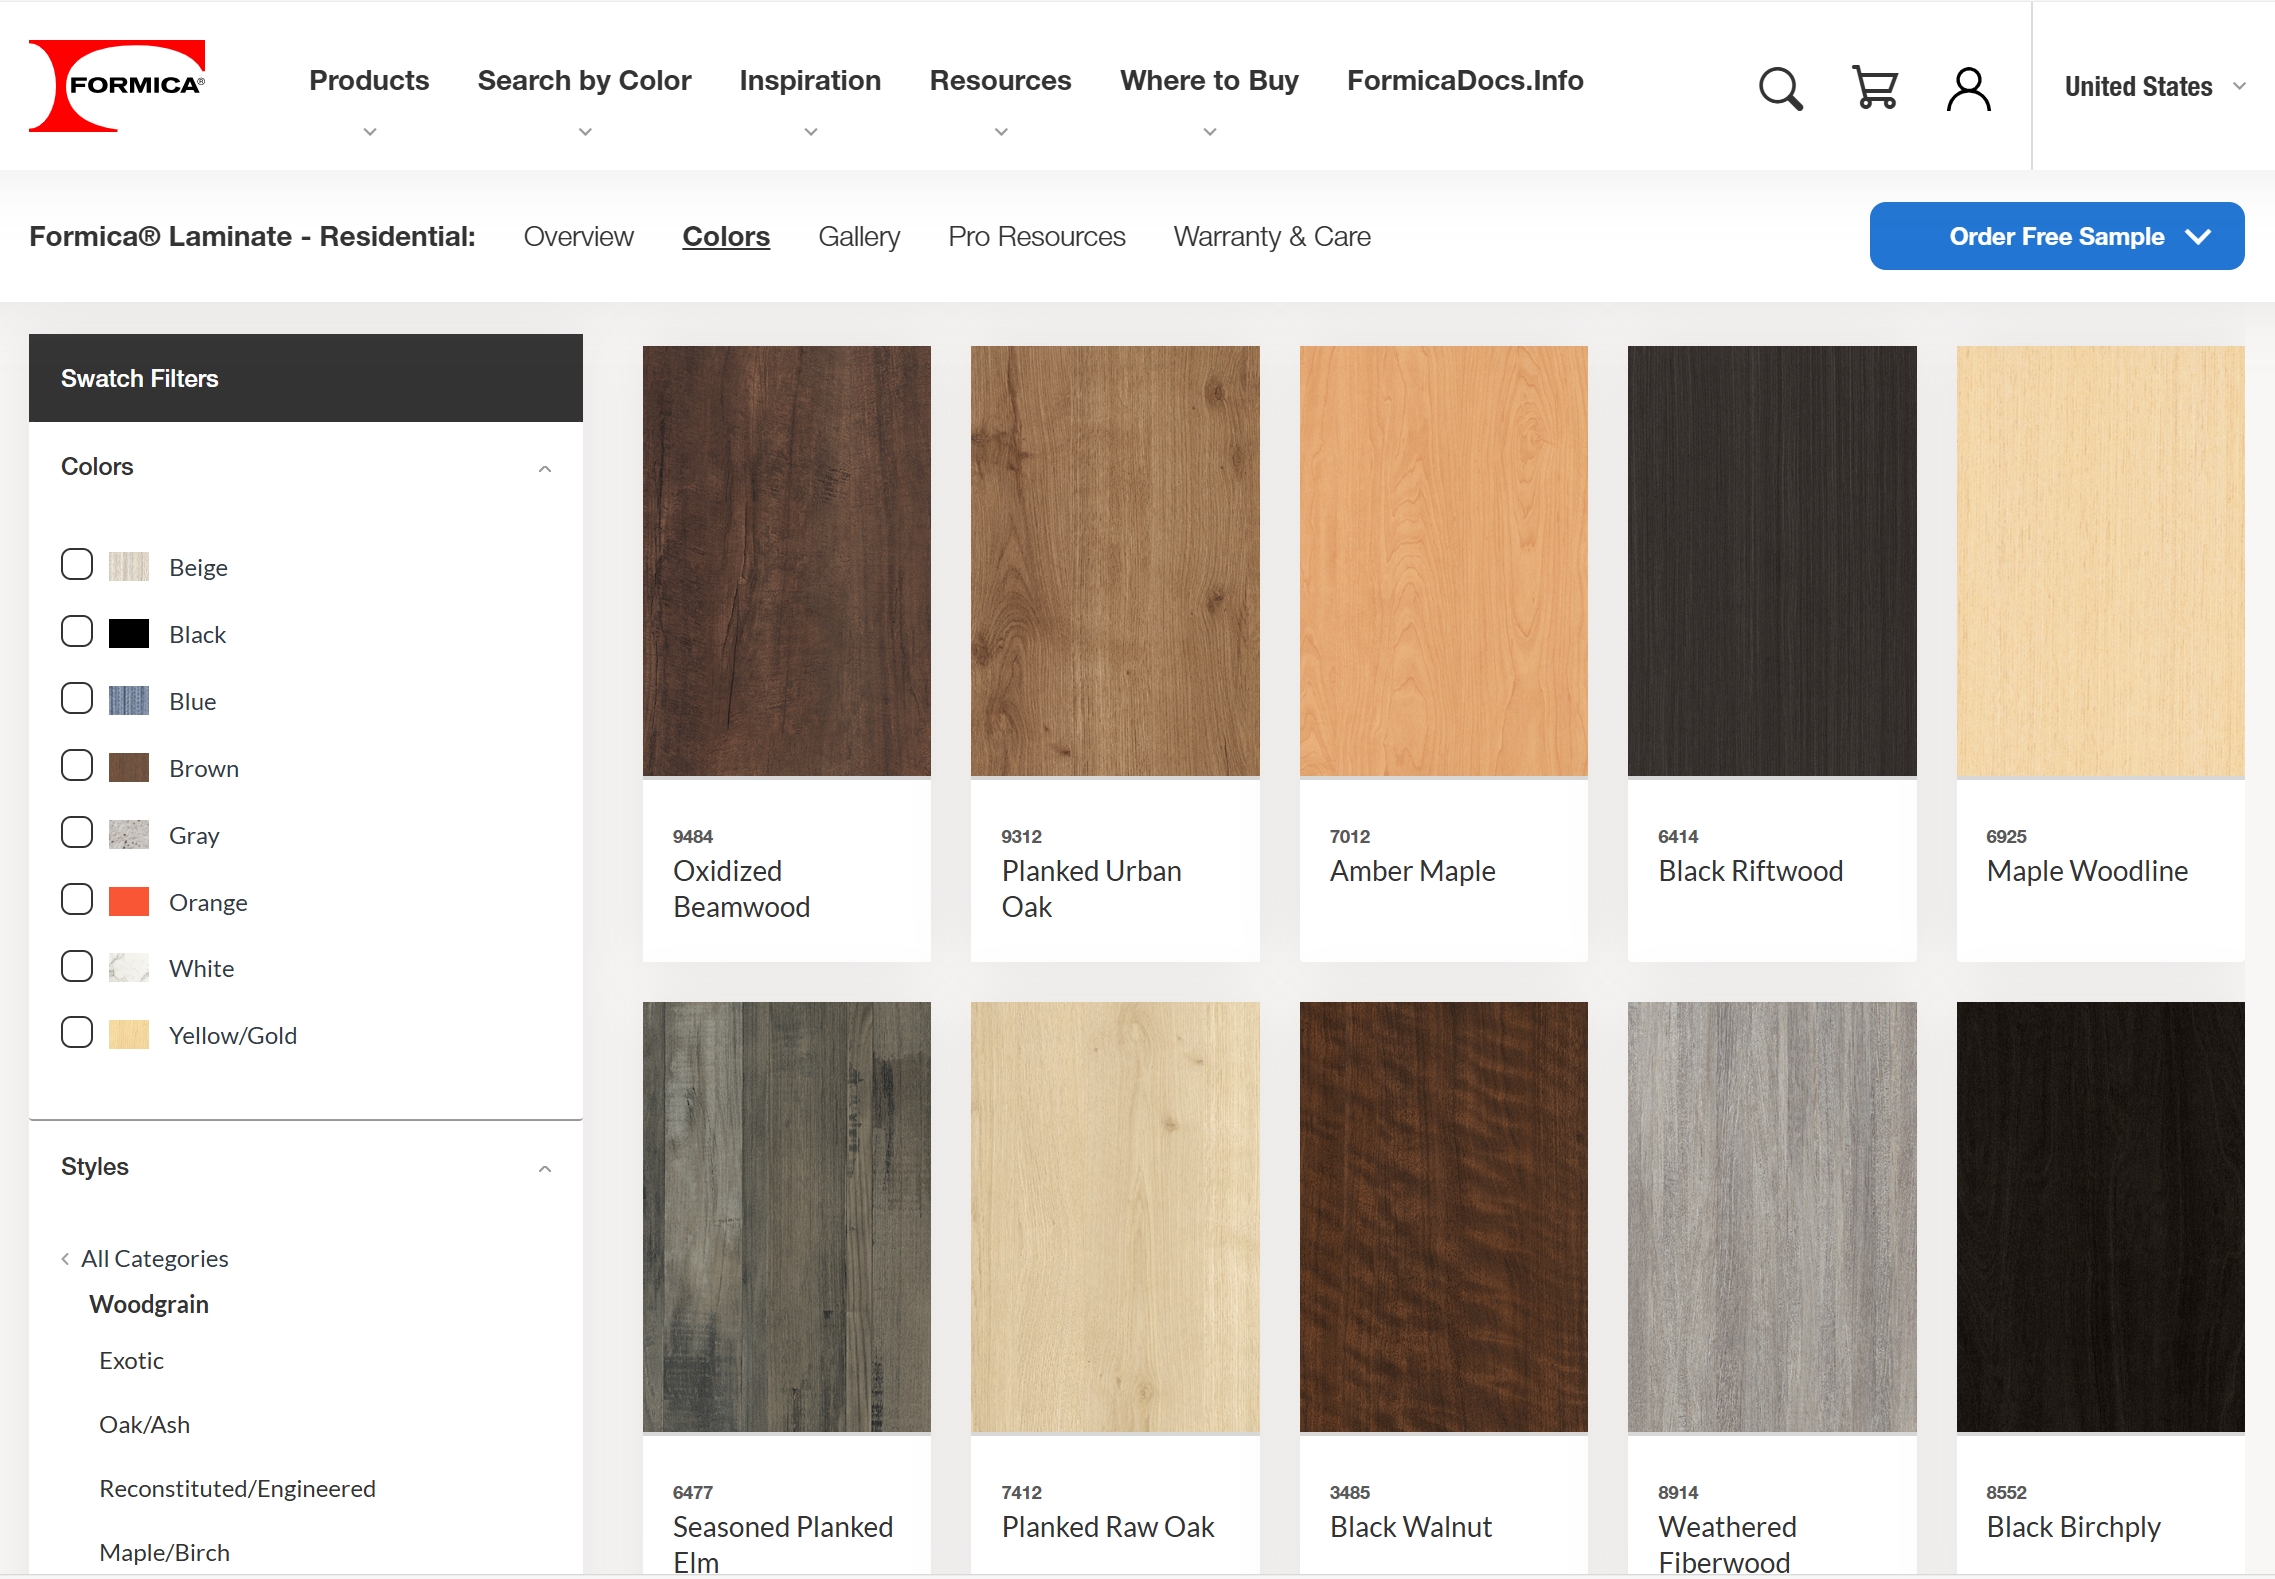Filter by Exotic style
Image resolution: width=2275 pixels, height=1579 pixels.
[x=131, y=1360]
